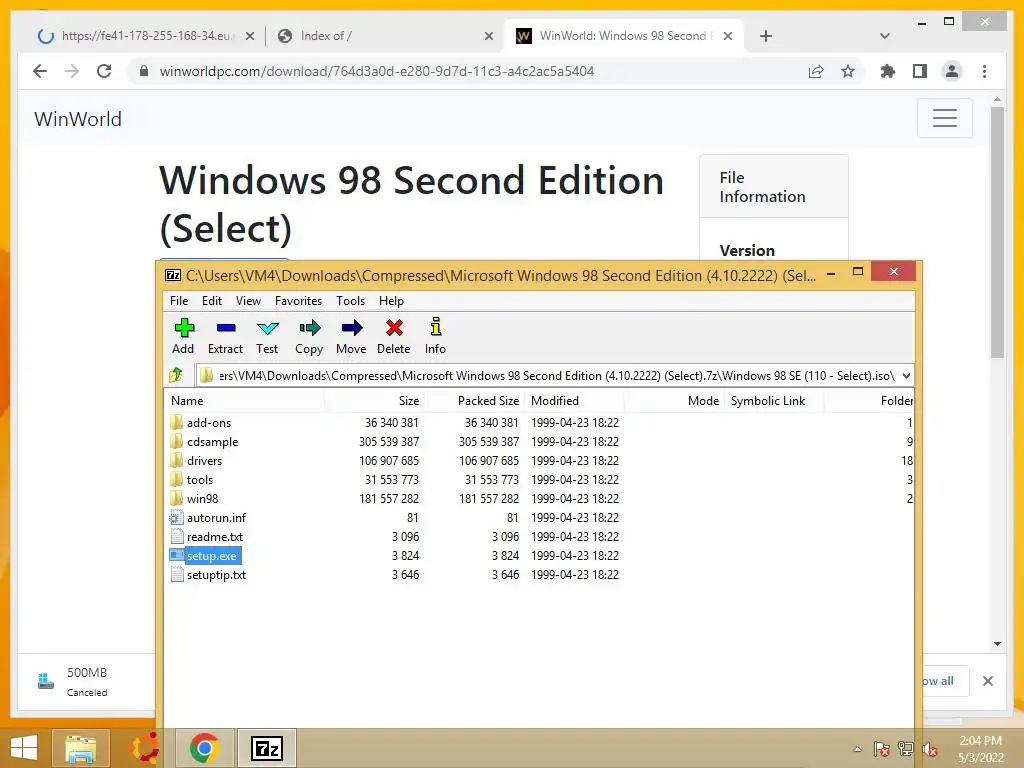Close the Index of / tab
The height and width of the screenshot is (768, 1024).
pos(488,36)
